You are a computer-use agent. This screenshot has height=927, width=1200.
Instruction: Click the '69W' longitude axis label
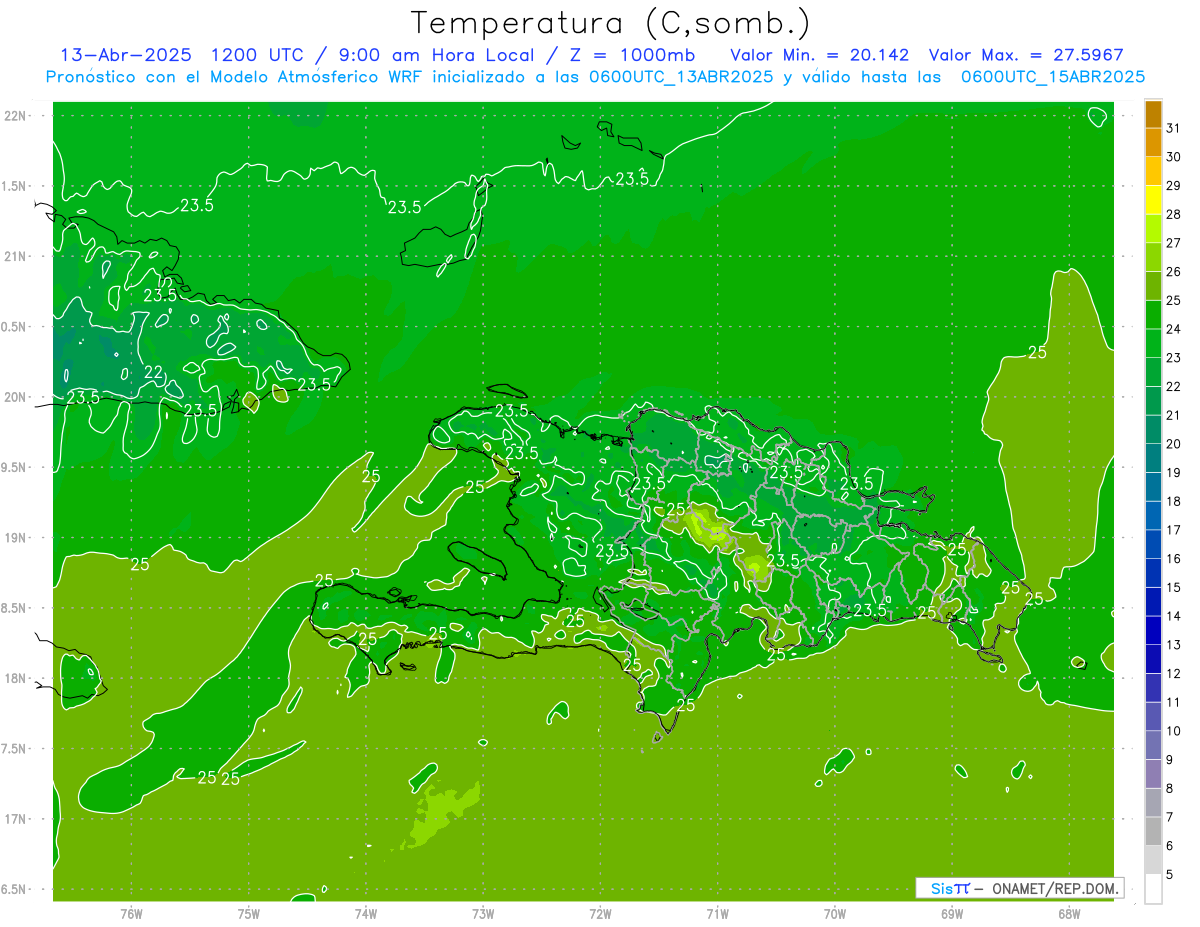[x=952, y=914]
